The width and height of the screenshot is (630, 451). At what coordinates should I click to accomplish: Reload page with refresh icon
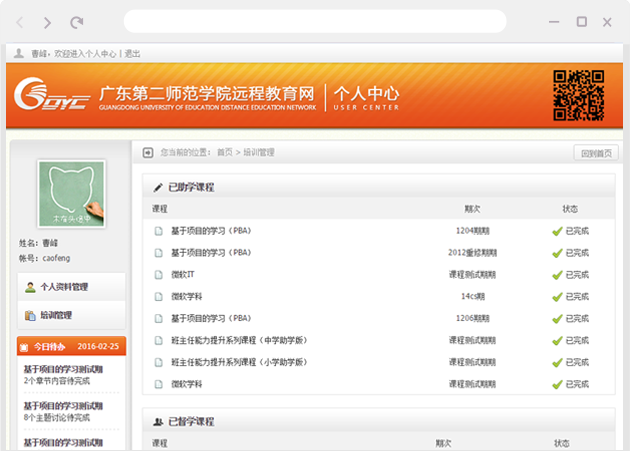pyautogui.click(x=77, y=22)
